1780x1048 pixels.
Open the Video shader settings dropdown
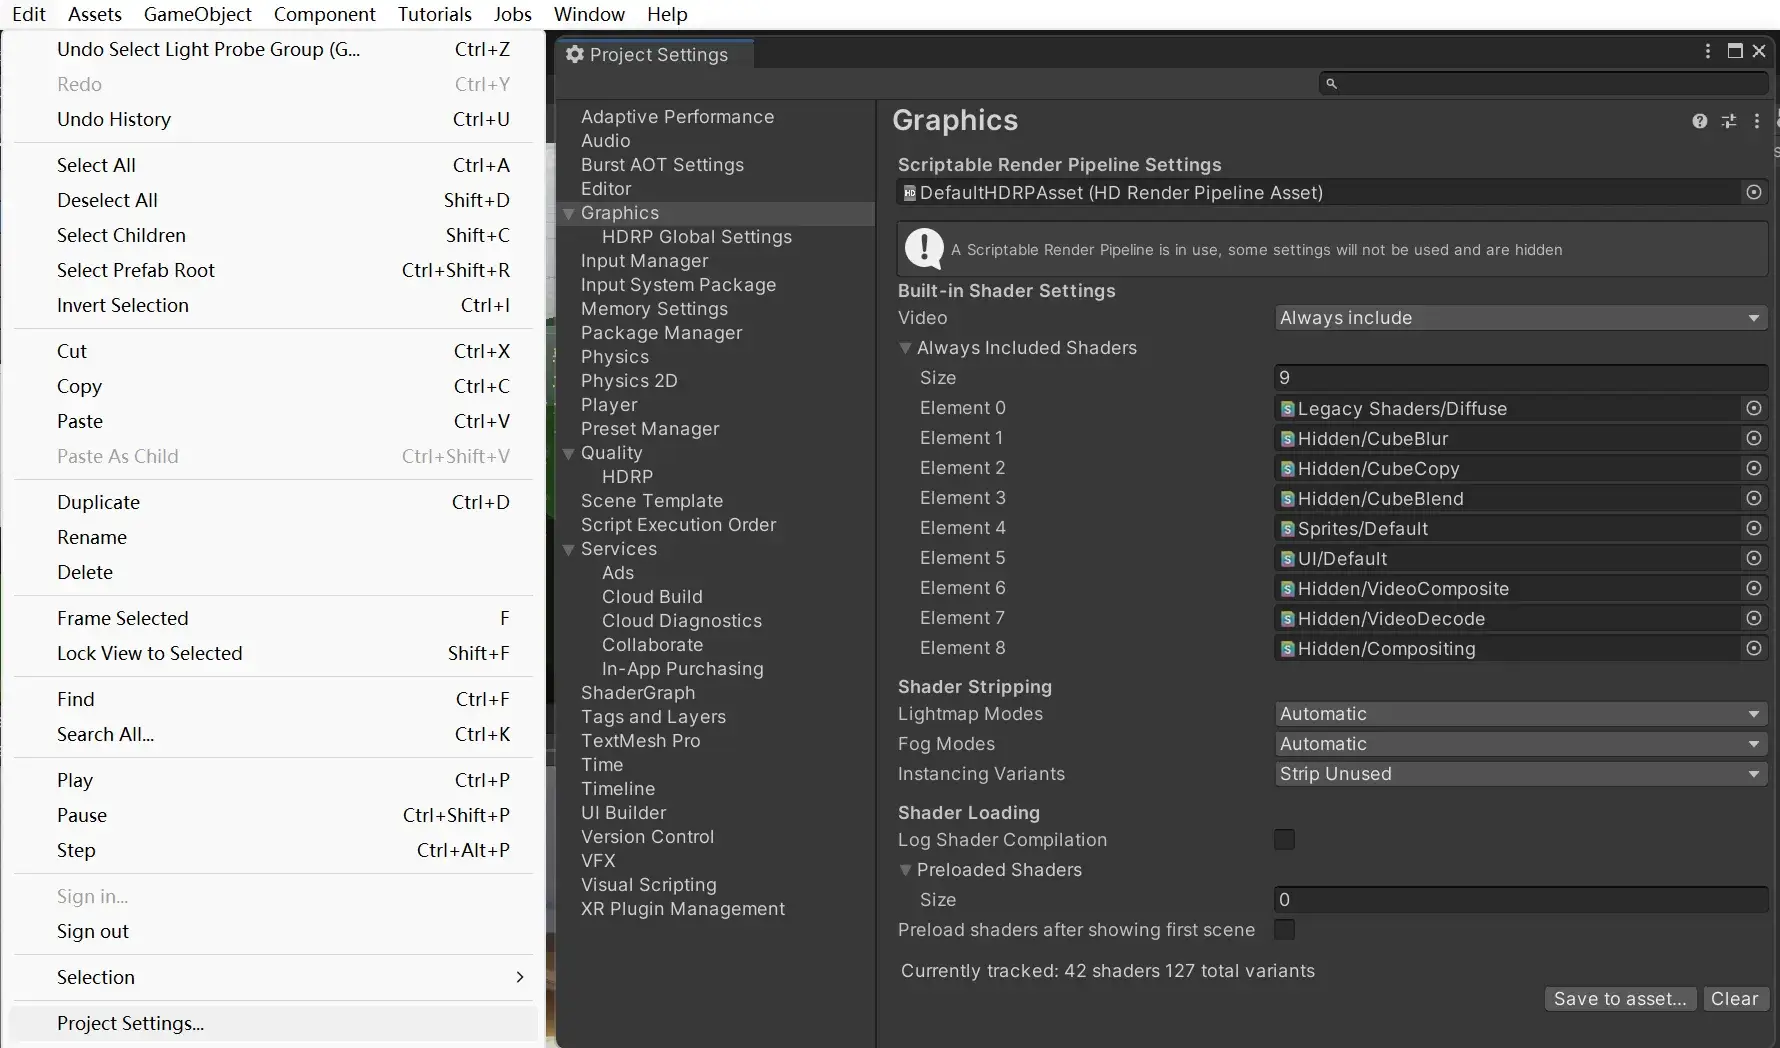(x=1520, y=318)
